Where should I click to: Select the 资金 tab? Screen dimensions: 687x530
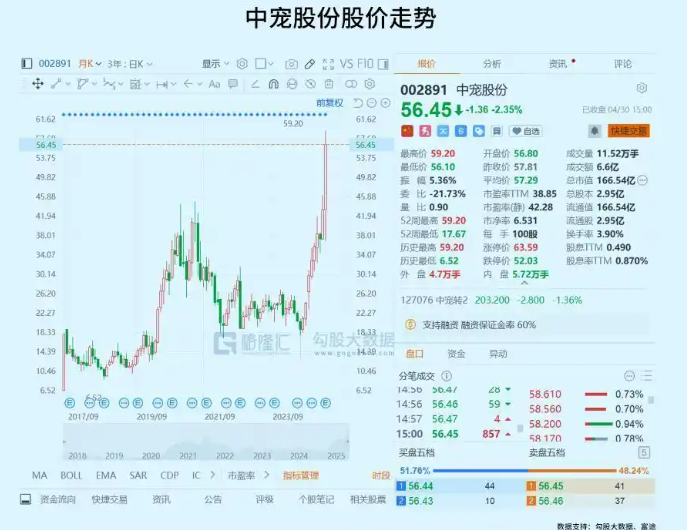pos(456,354)
